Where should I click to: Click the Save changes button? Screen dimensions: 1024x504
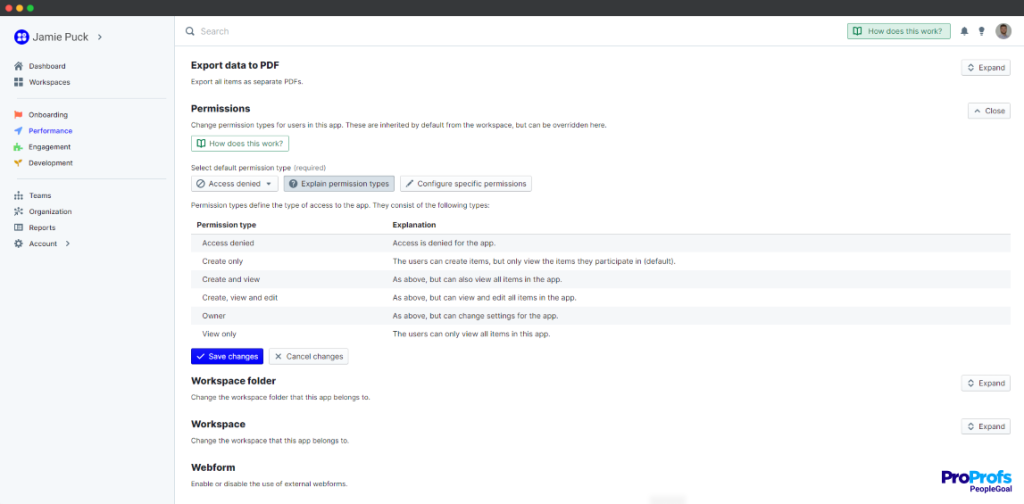(x=227, y=356)
